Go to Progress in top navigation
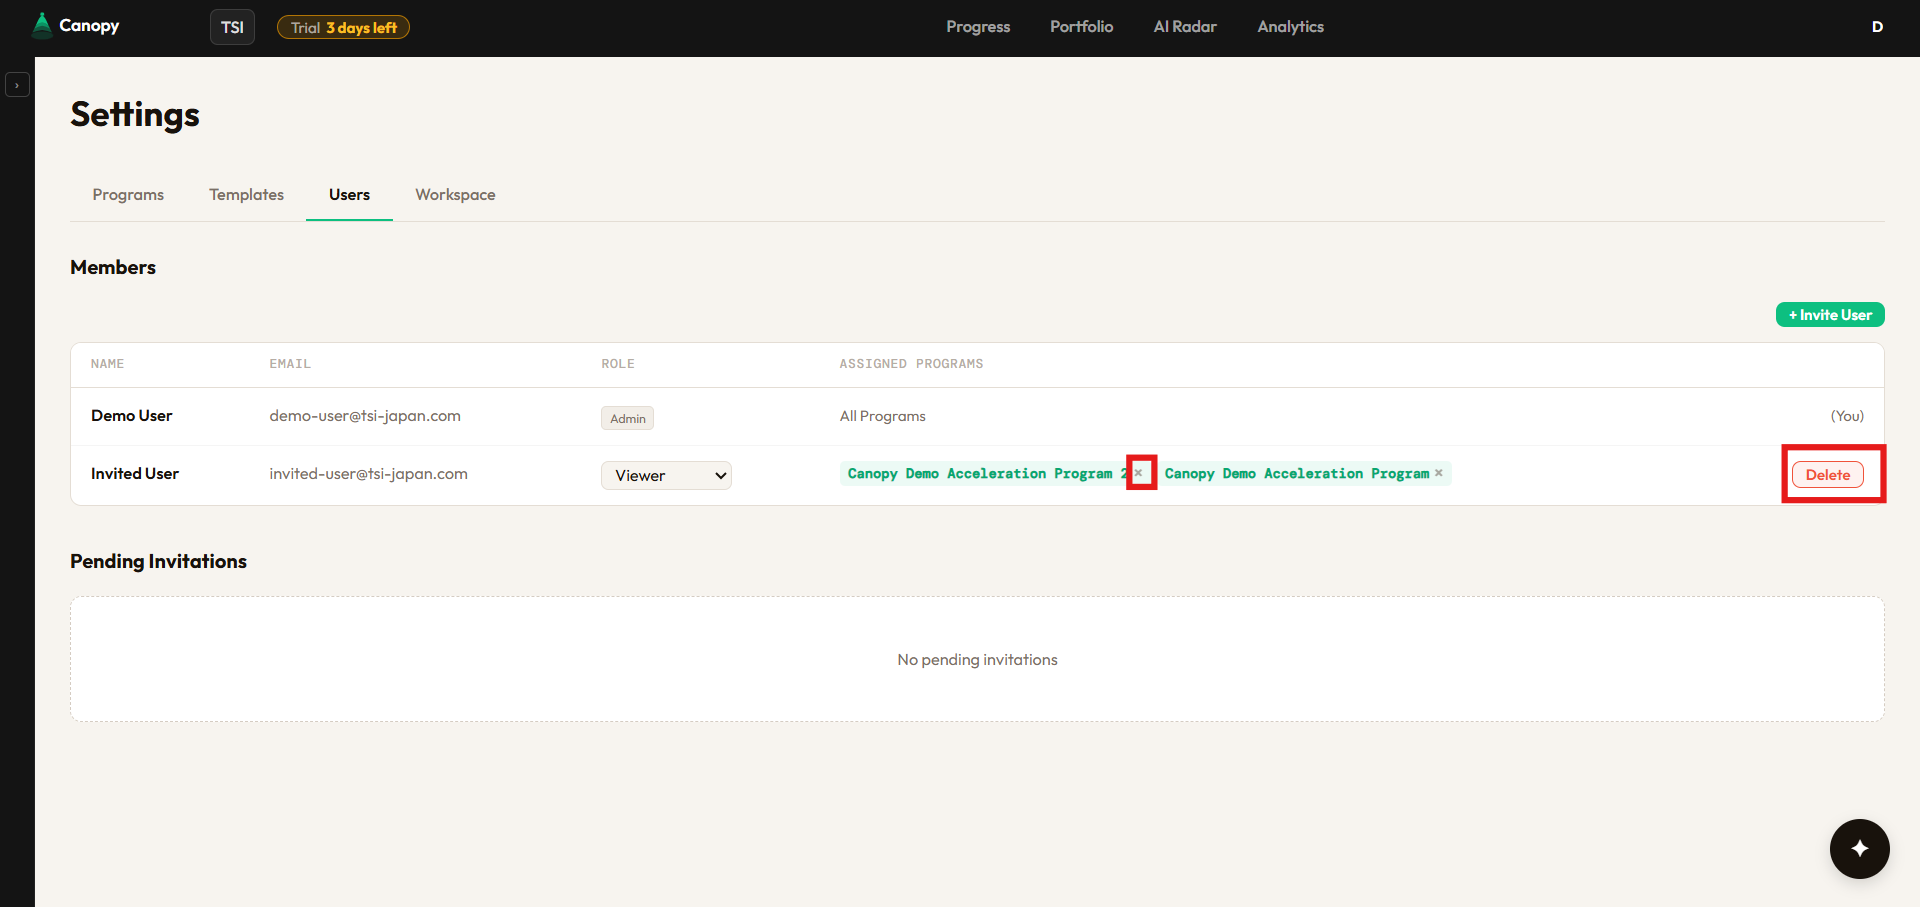The height and width of the screenshot is (907, 1920). tap(978, 27)
